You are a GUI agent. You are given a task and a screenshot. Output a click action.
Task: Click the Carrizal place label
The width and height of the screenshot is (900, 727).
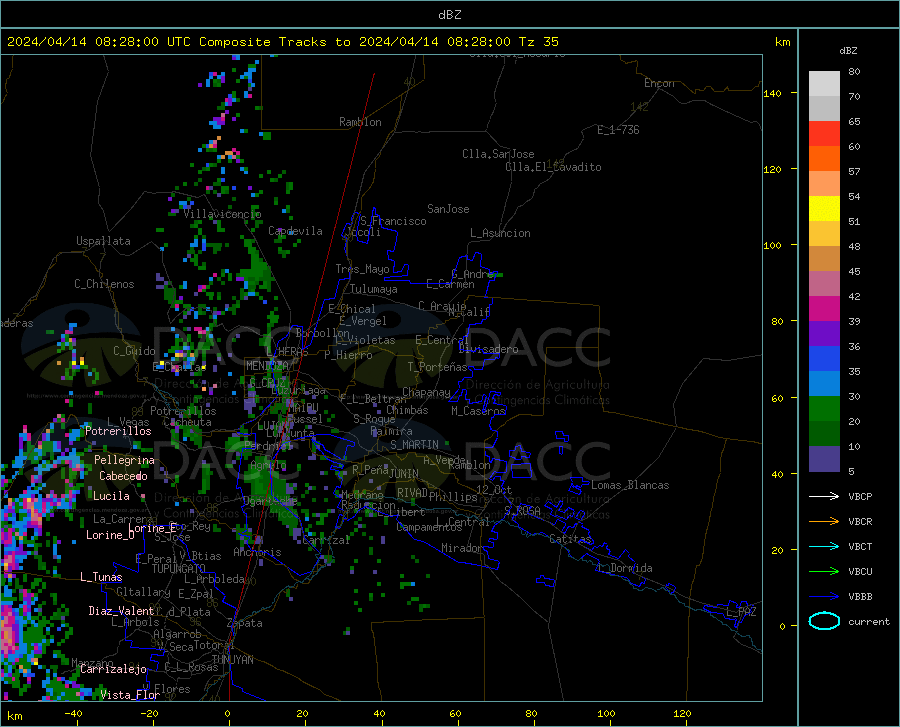pyautogui.click(x=326, y=541)
